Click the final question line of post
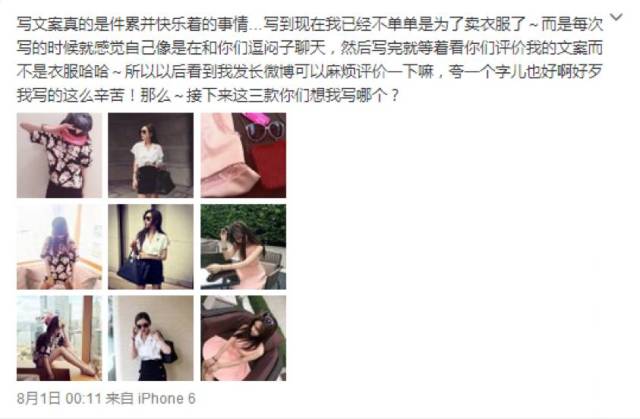The height and width of the screenshot is (419, 640). point(207,96)
